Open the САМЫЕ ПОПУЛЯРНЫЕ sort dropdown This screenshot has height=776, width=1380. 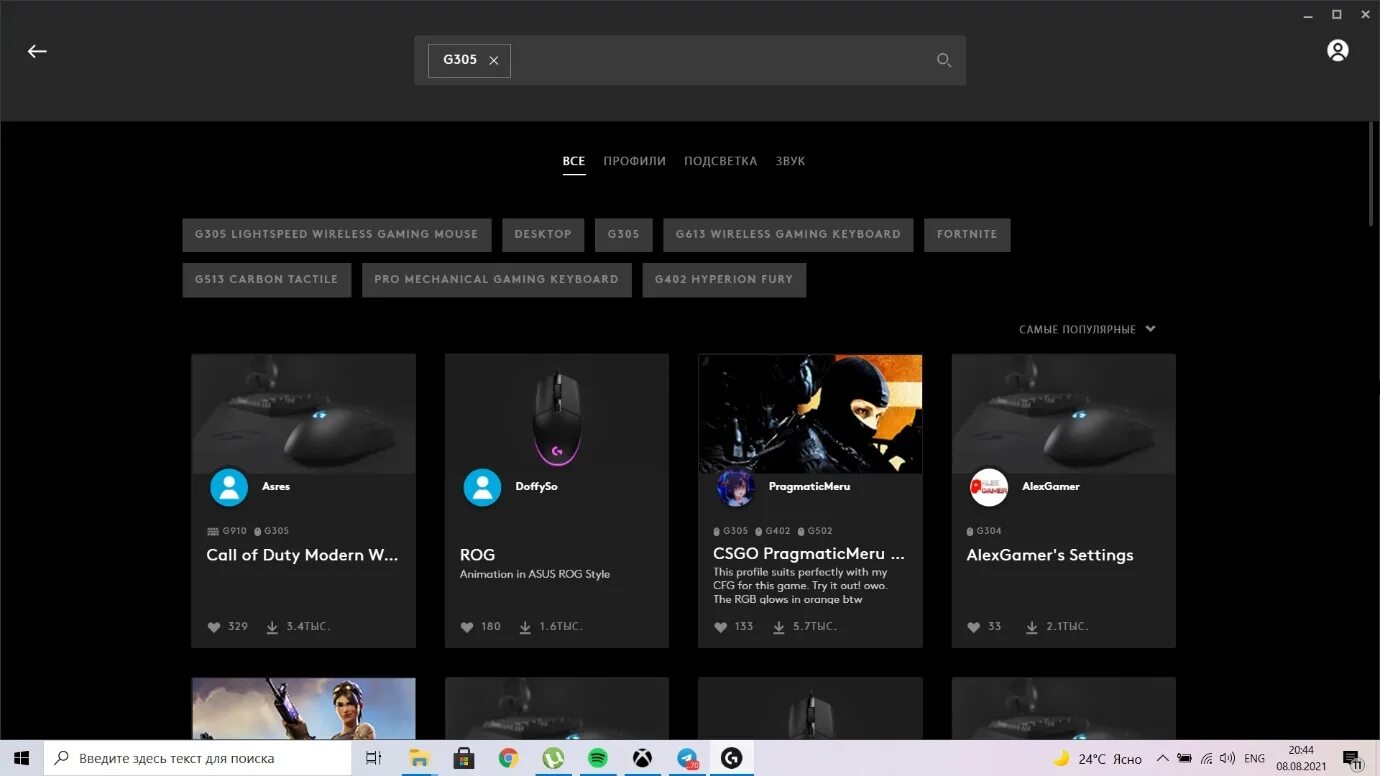pos(1087,329)
